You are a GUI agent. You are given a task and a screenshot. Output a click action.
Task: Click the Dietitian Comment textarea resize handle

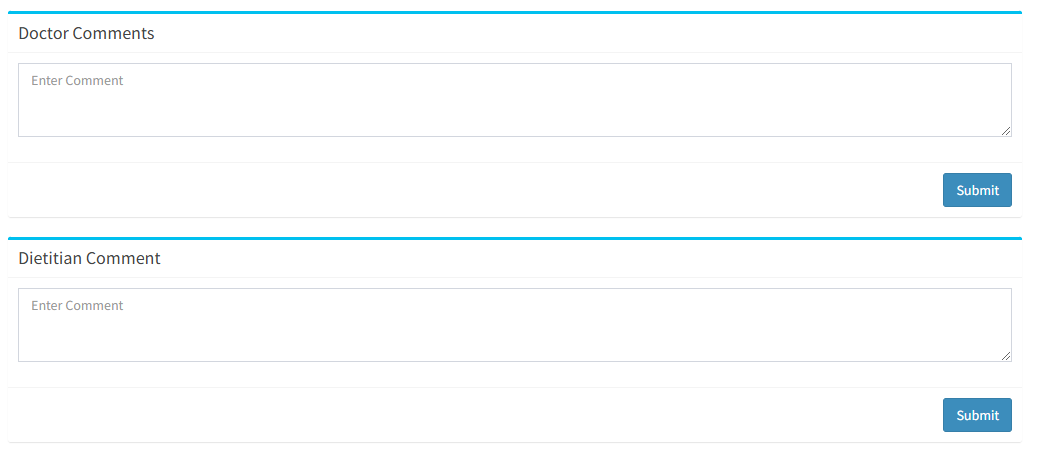[x=1005, y=356]
